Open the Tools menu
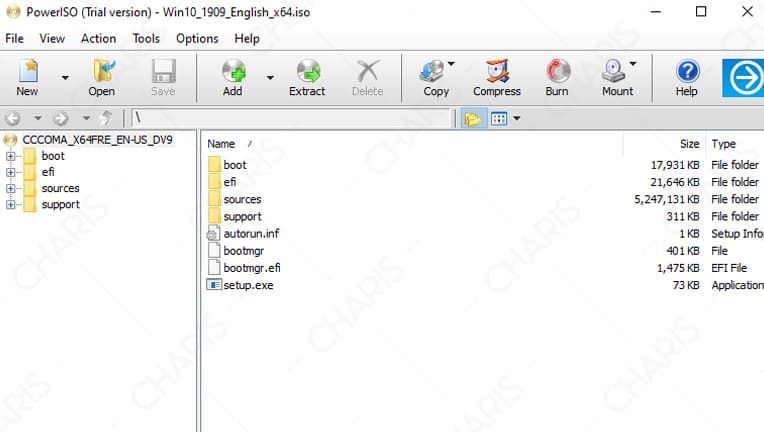This screenshot has width=764, height=432. click(146, 38)
